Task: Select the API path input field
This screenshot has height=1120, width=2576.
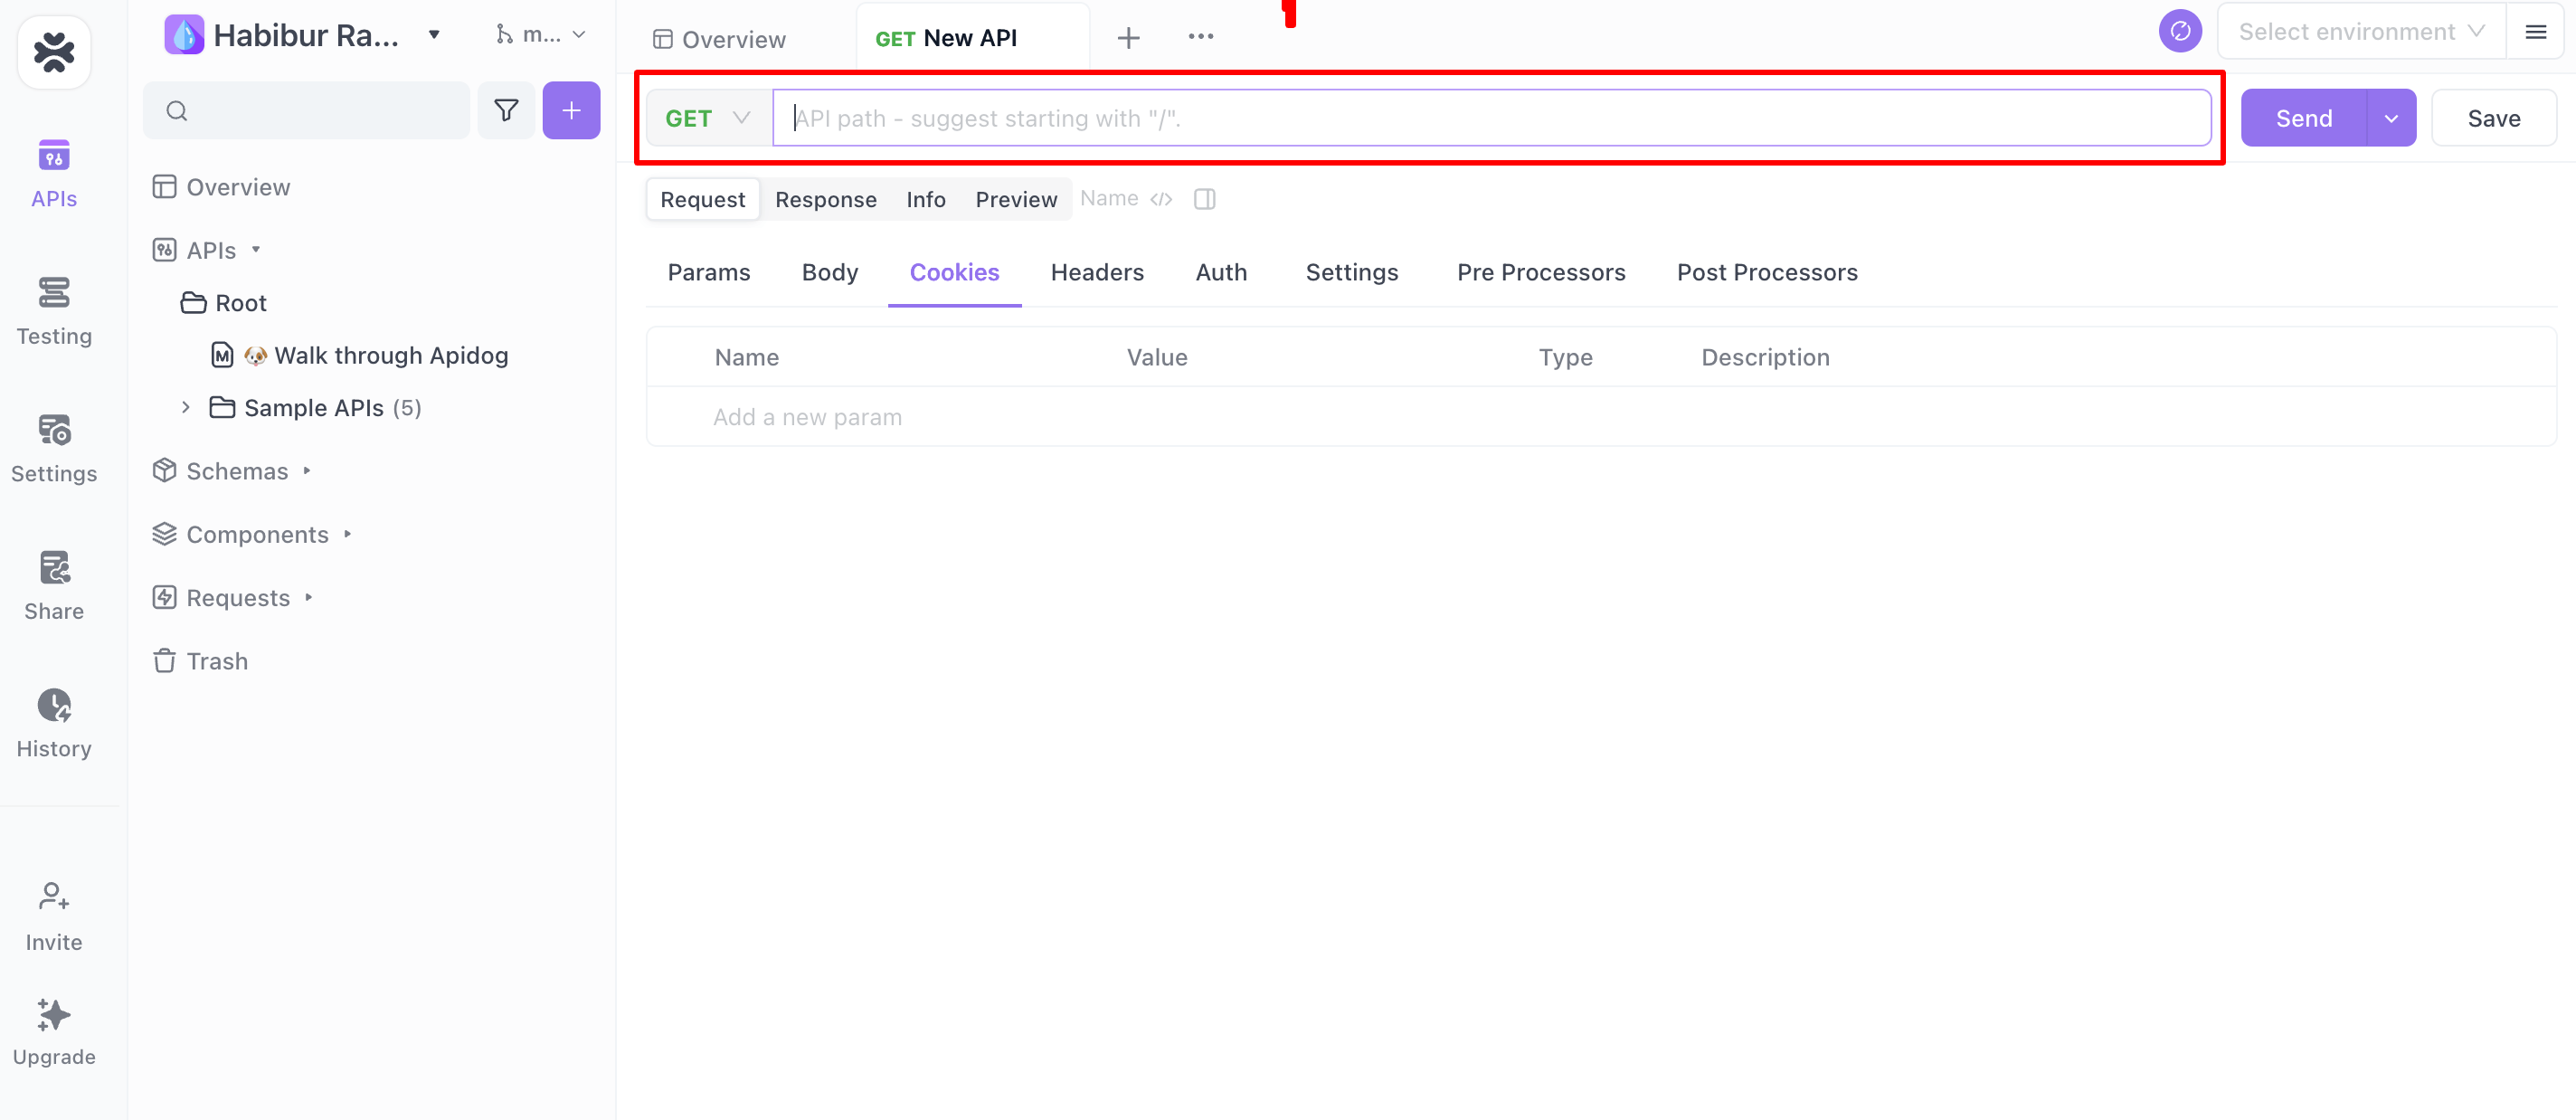Action: (1490, 117)
